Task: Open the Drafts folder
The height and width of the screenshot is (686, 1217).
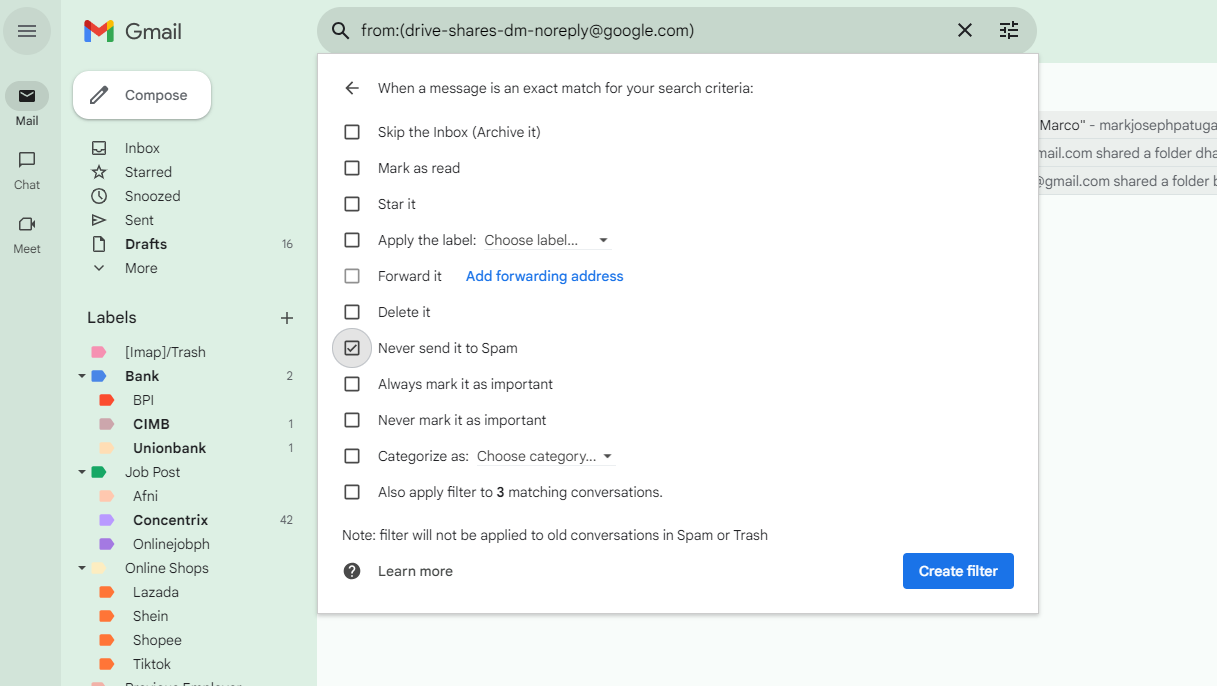Action: pyautogui.click(x=146, y=244)
